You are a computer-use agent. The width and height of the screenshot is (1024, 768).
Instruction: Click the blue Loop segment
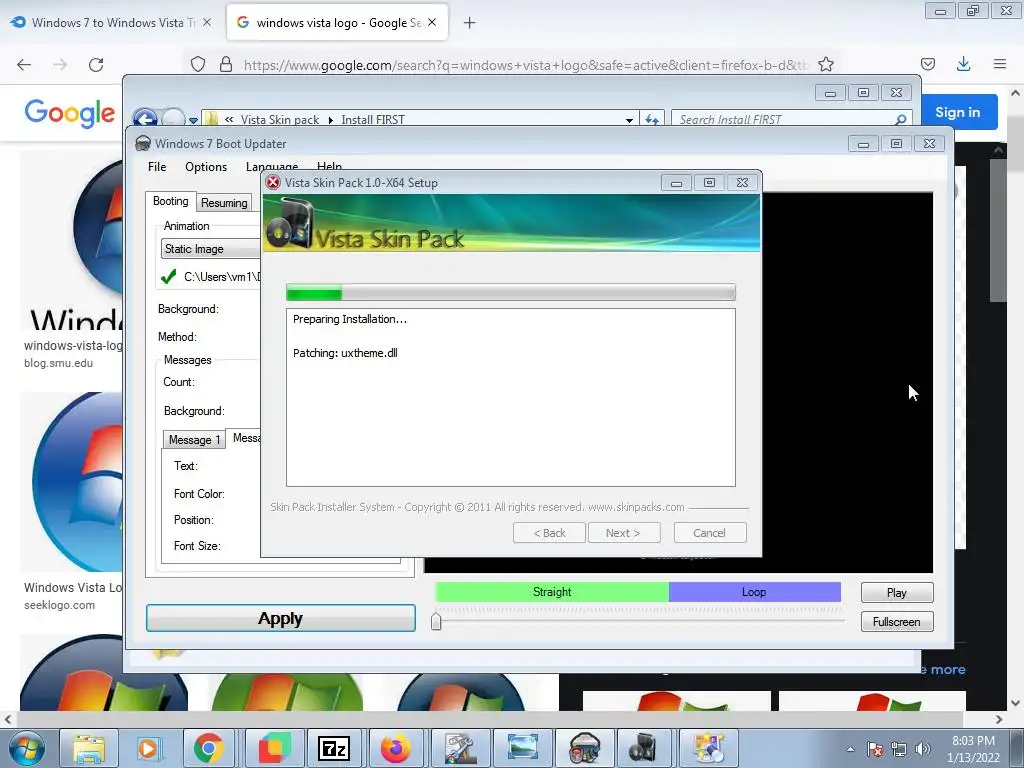[x=754, y=592]
